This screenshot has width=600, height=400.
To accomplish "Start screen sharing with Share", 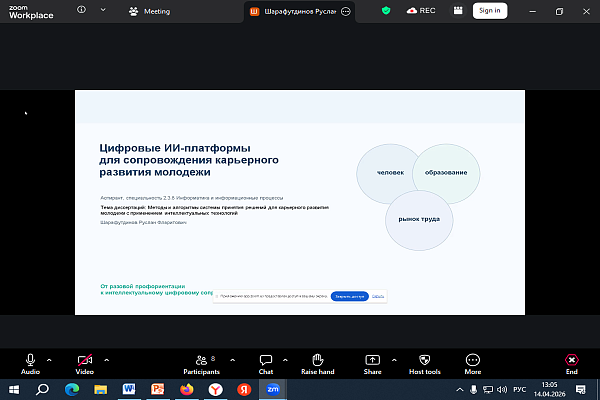I will click(372, 360).
